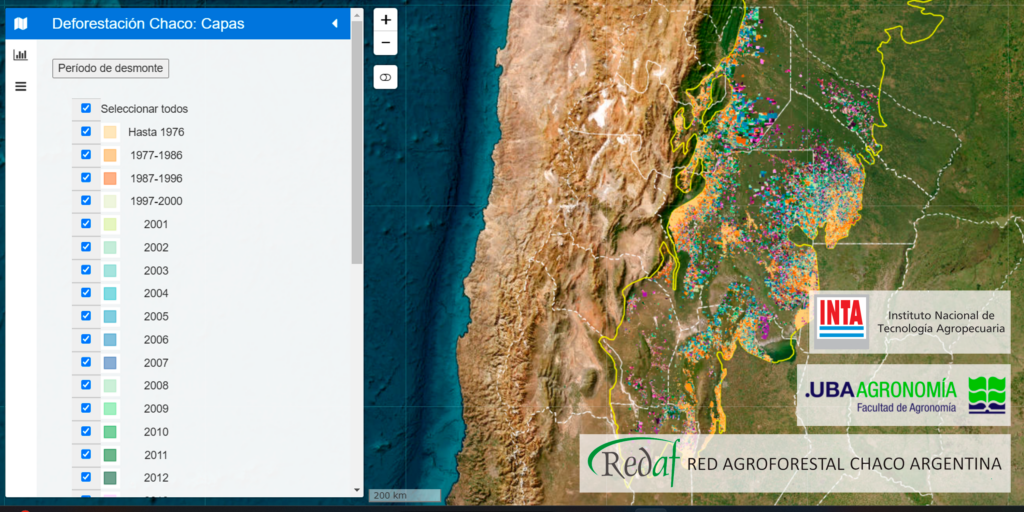The image size is (1024, 512).
Task: Uncheck the 2005 layer checkbox
Action: tap(86, 315)
